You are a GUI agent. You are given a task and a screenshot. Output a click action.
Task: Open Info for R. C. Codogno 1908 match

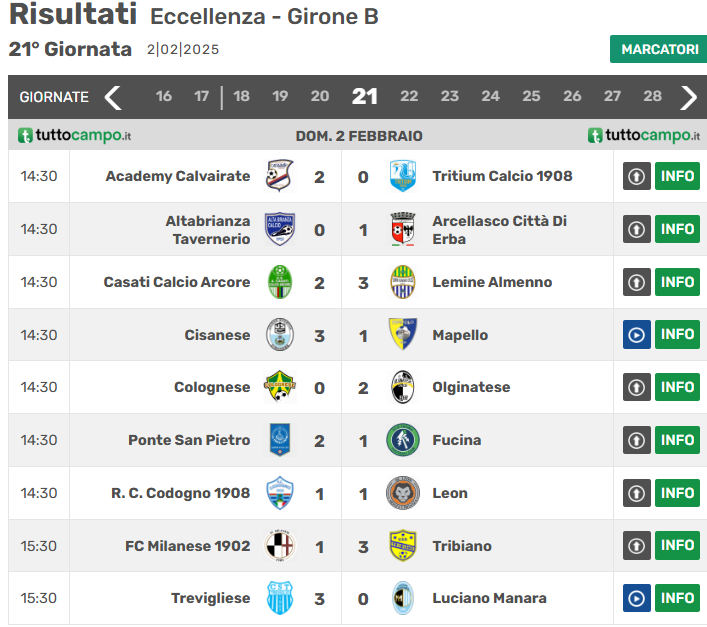pos(677,493)
